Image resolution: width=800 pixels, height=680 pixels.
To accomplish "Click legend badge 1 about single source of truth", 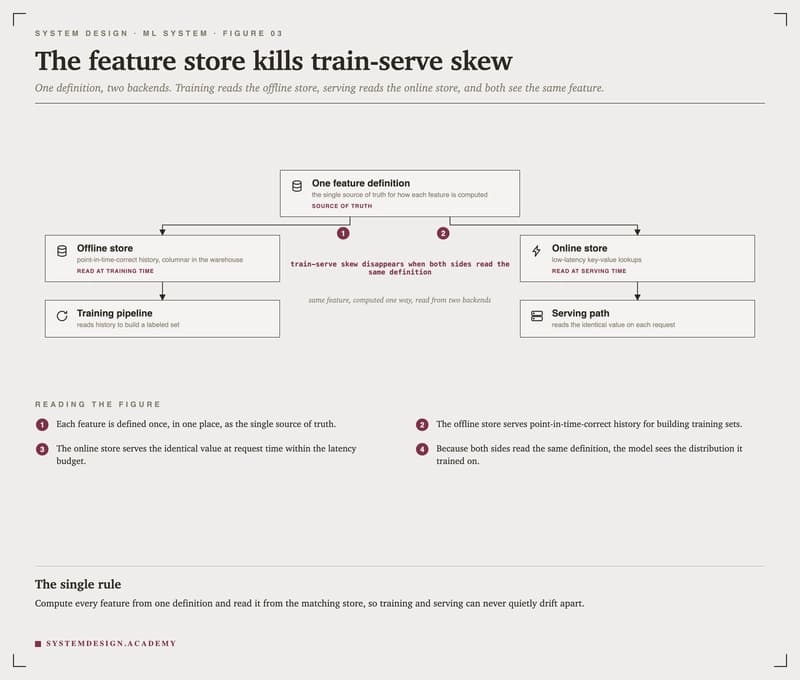I will (x=42, y=424).
